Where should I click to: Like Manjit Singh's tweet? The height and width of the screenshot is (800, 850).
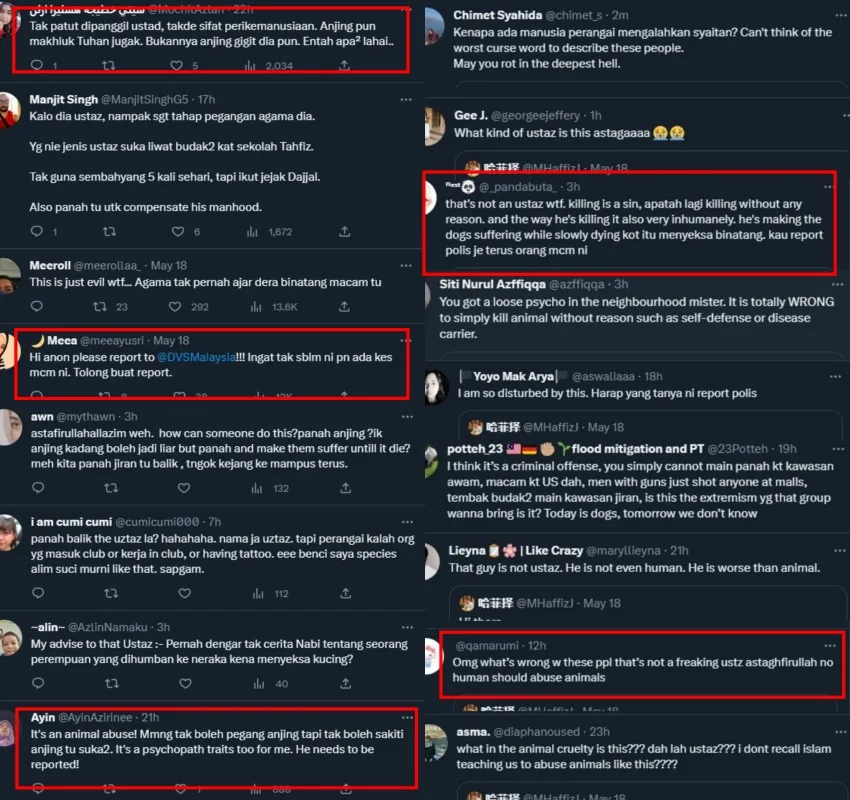point(178,231)
